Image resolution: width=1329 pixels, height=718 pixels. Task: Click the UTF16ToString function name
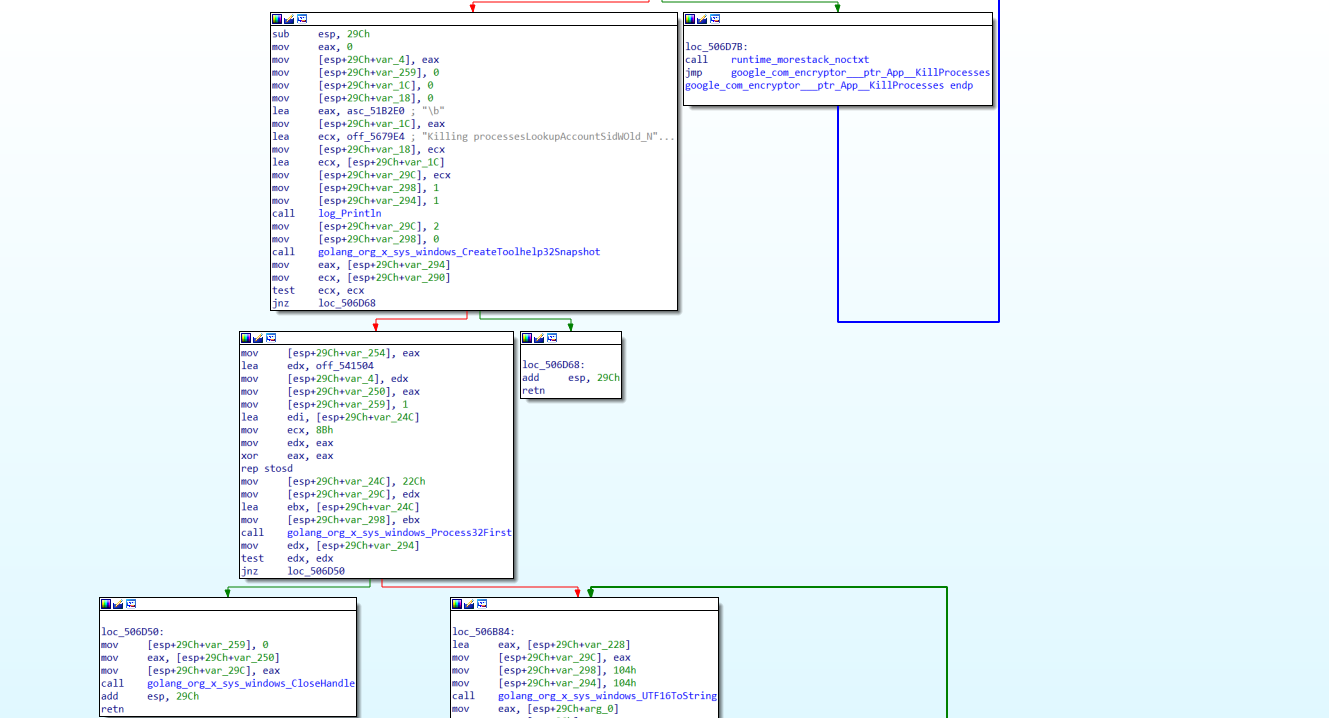[608, 696]
